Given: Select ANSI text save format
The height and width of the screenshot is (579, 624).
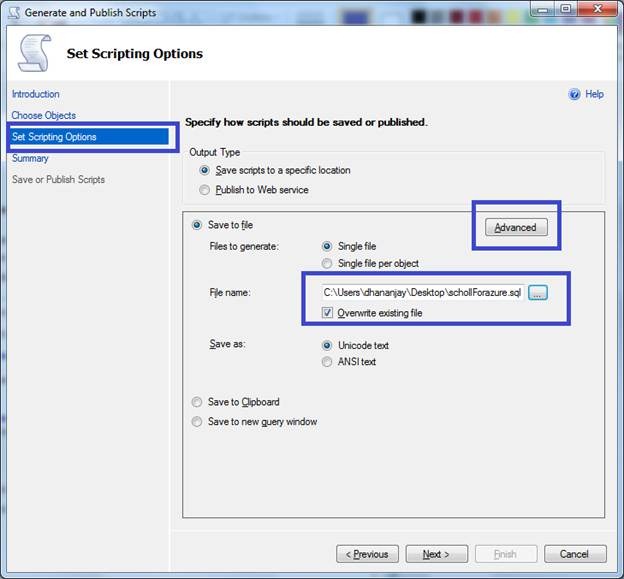Looking at the screenshot, I should point(327,362).
